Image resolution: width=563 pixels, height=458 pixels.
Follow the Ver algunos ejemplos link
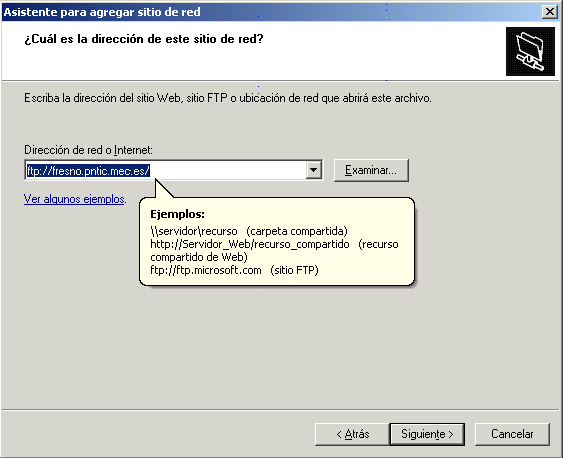point(74,199)
